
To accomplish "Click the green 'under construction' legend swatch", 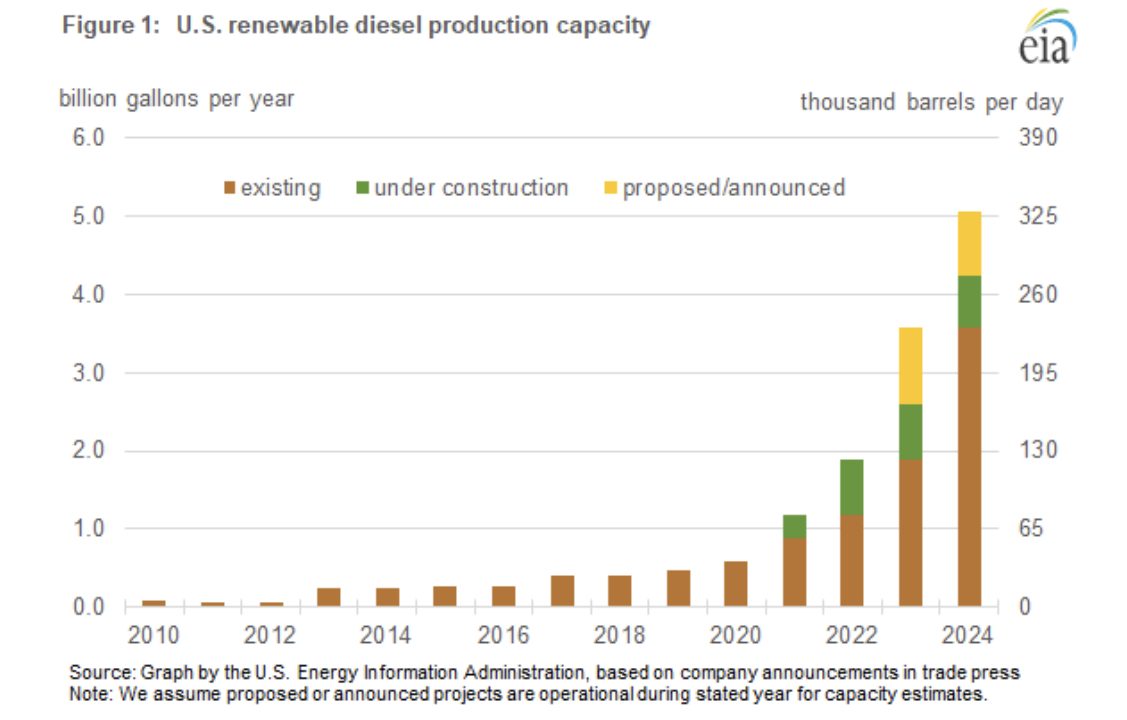I will click(361, 188).
